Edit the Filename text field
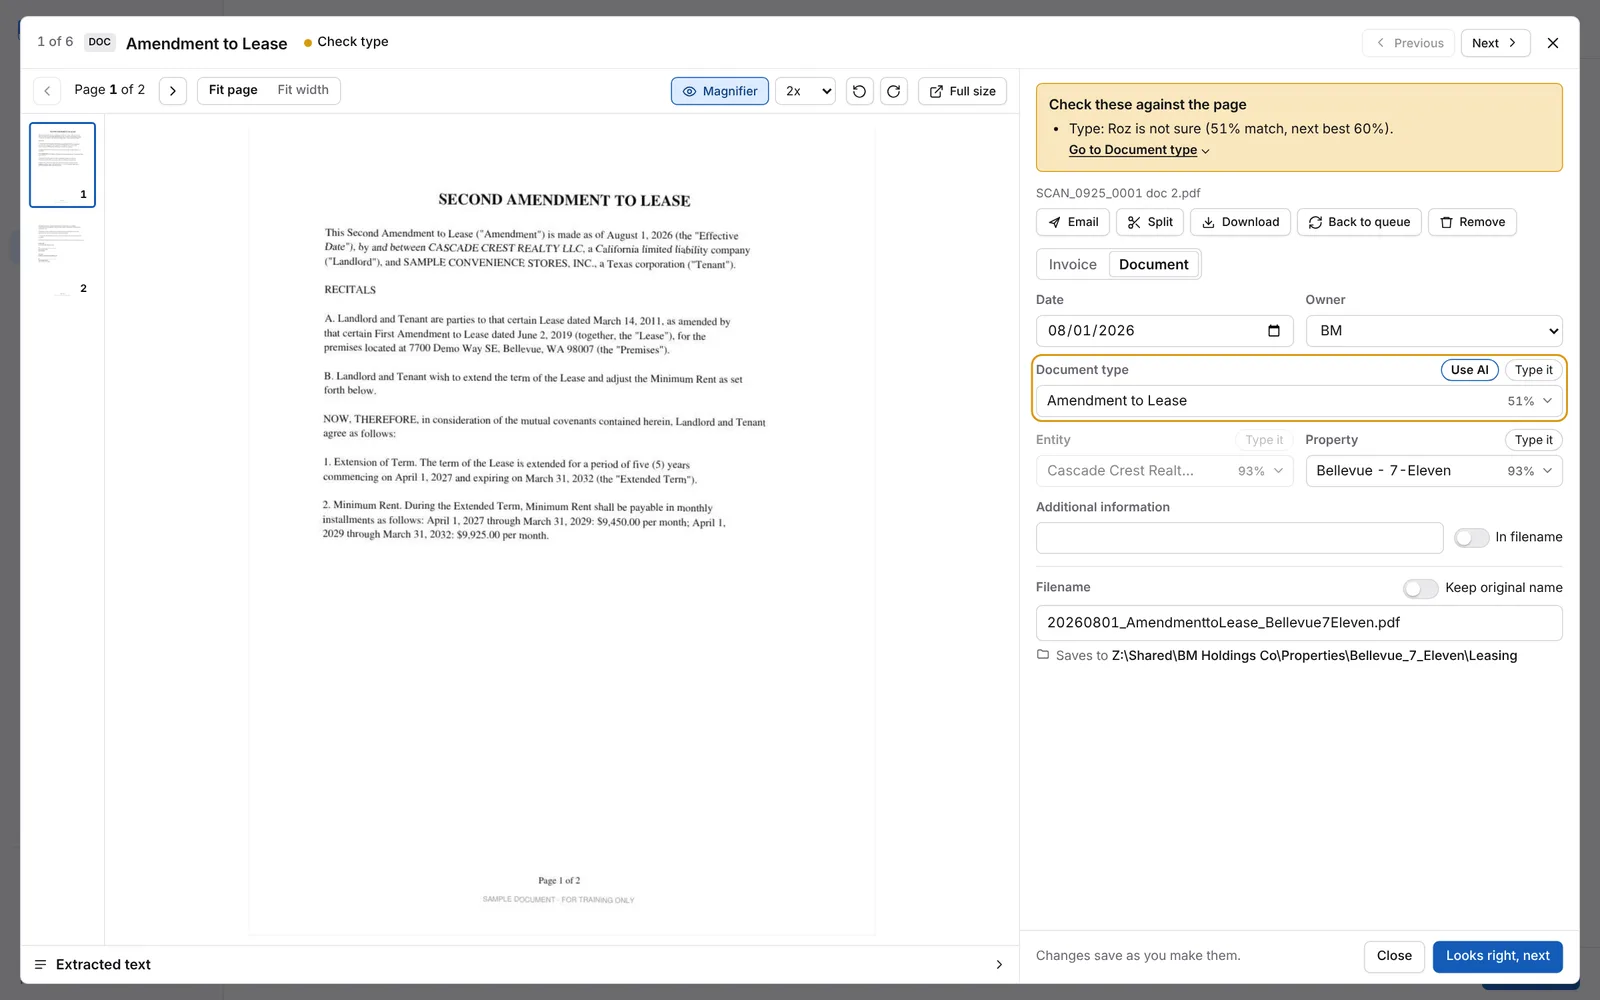 pos(1299,623)
